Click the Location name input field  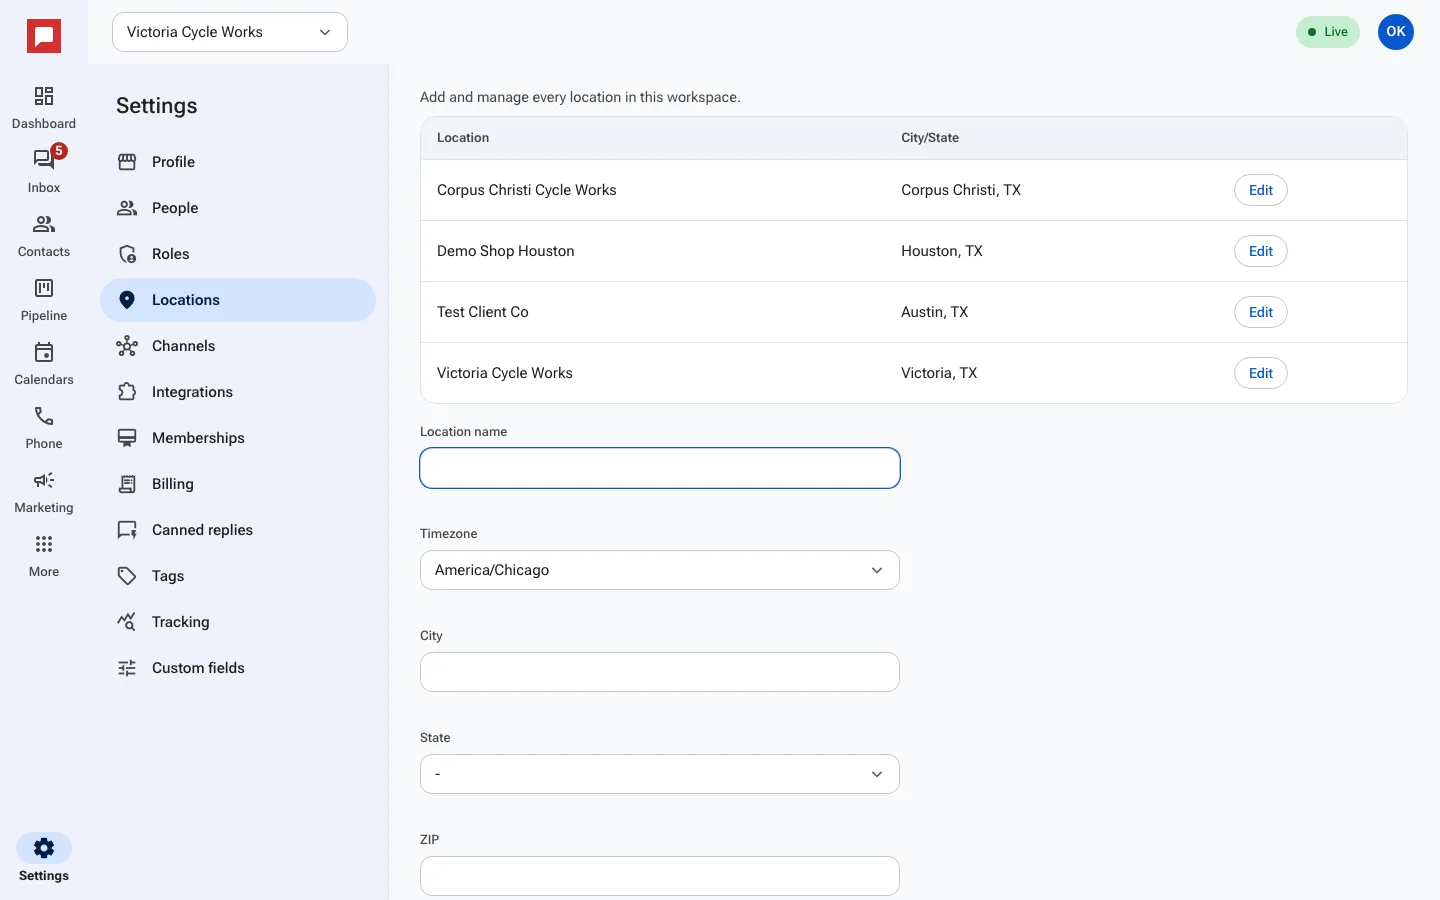pos(660,468)
